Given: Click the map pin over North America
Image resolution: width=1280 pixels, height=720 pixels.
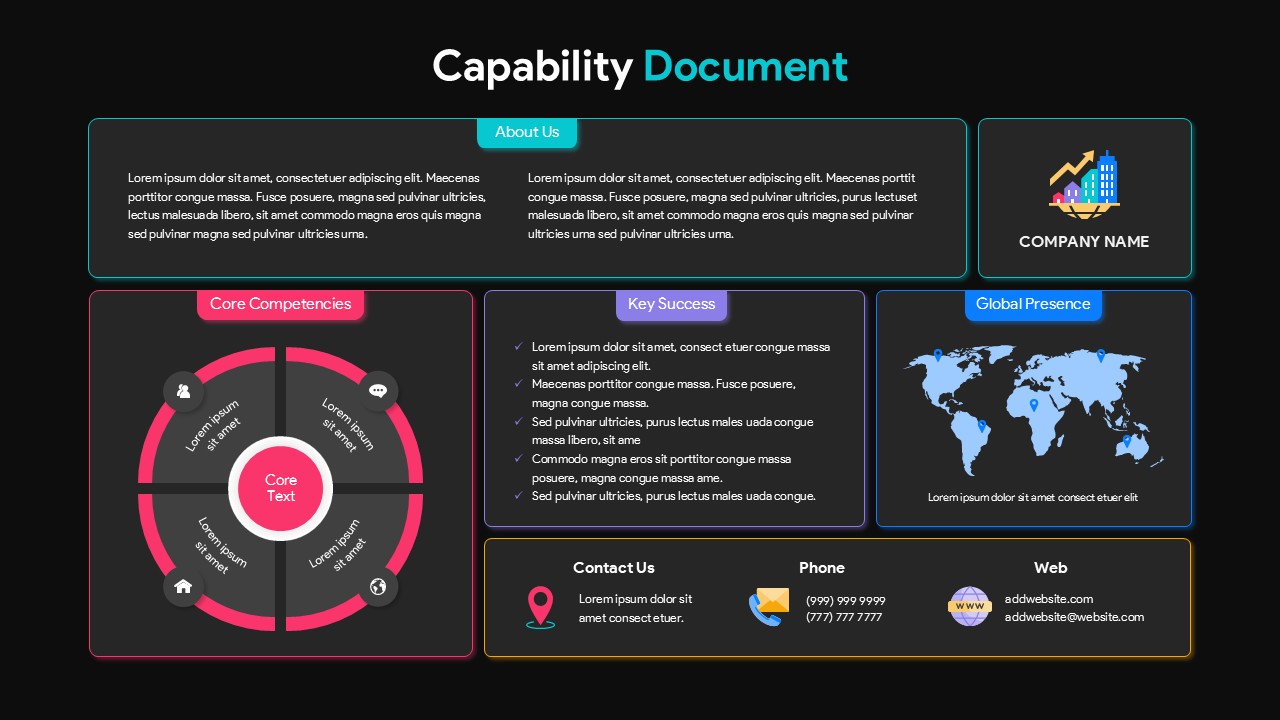Looking at the screenshot, I should pos(938,355).
